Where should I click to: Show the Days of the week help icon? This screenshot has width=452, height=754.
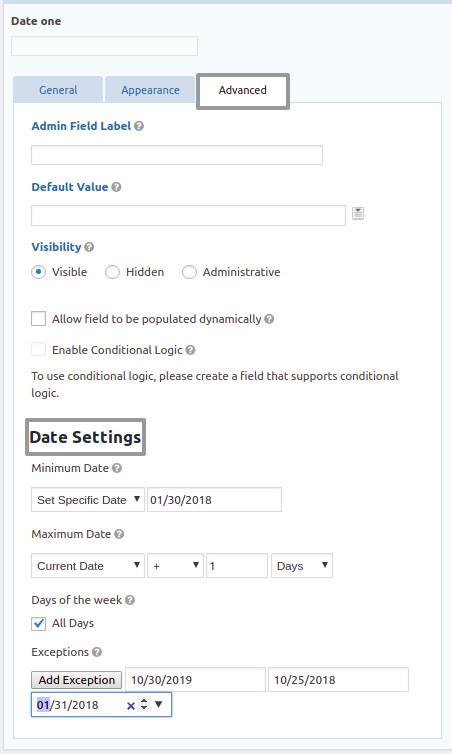pyautogui.click(x=130, y=600)
